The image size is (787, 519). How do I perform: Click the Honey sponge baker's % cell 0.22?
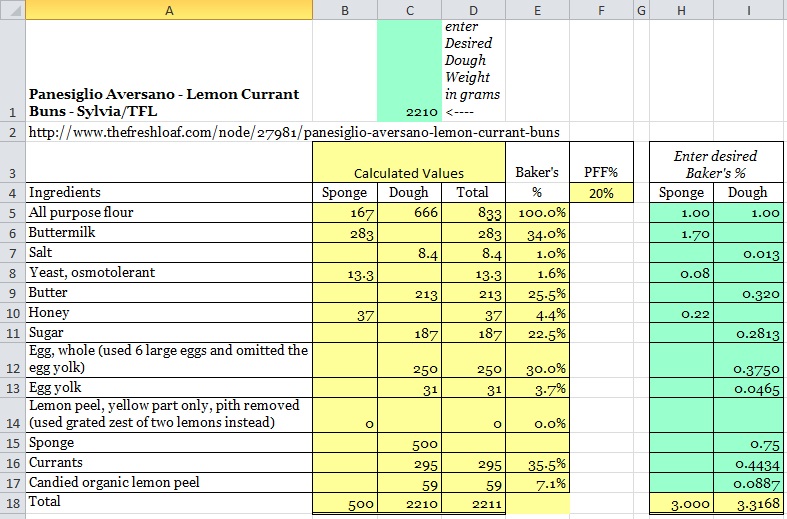(x=682, y=314)
